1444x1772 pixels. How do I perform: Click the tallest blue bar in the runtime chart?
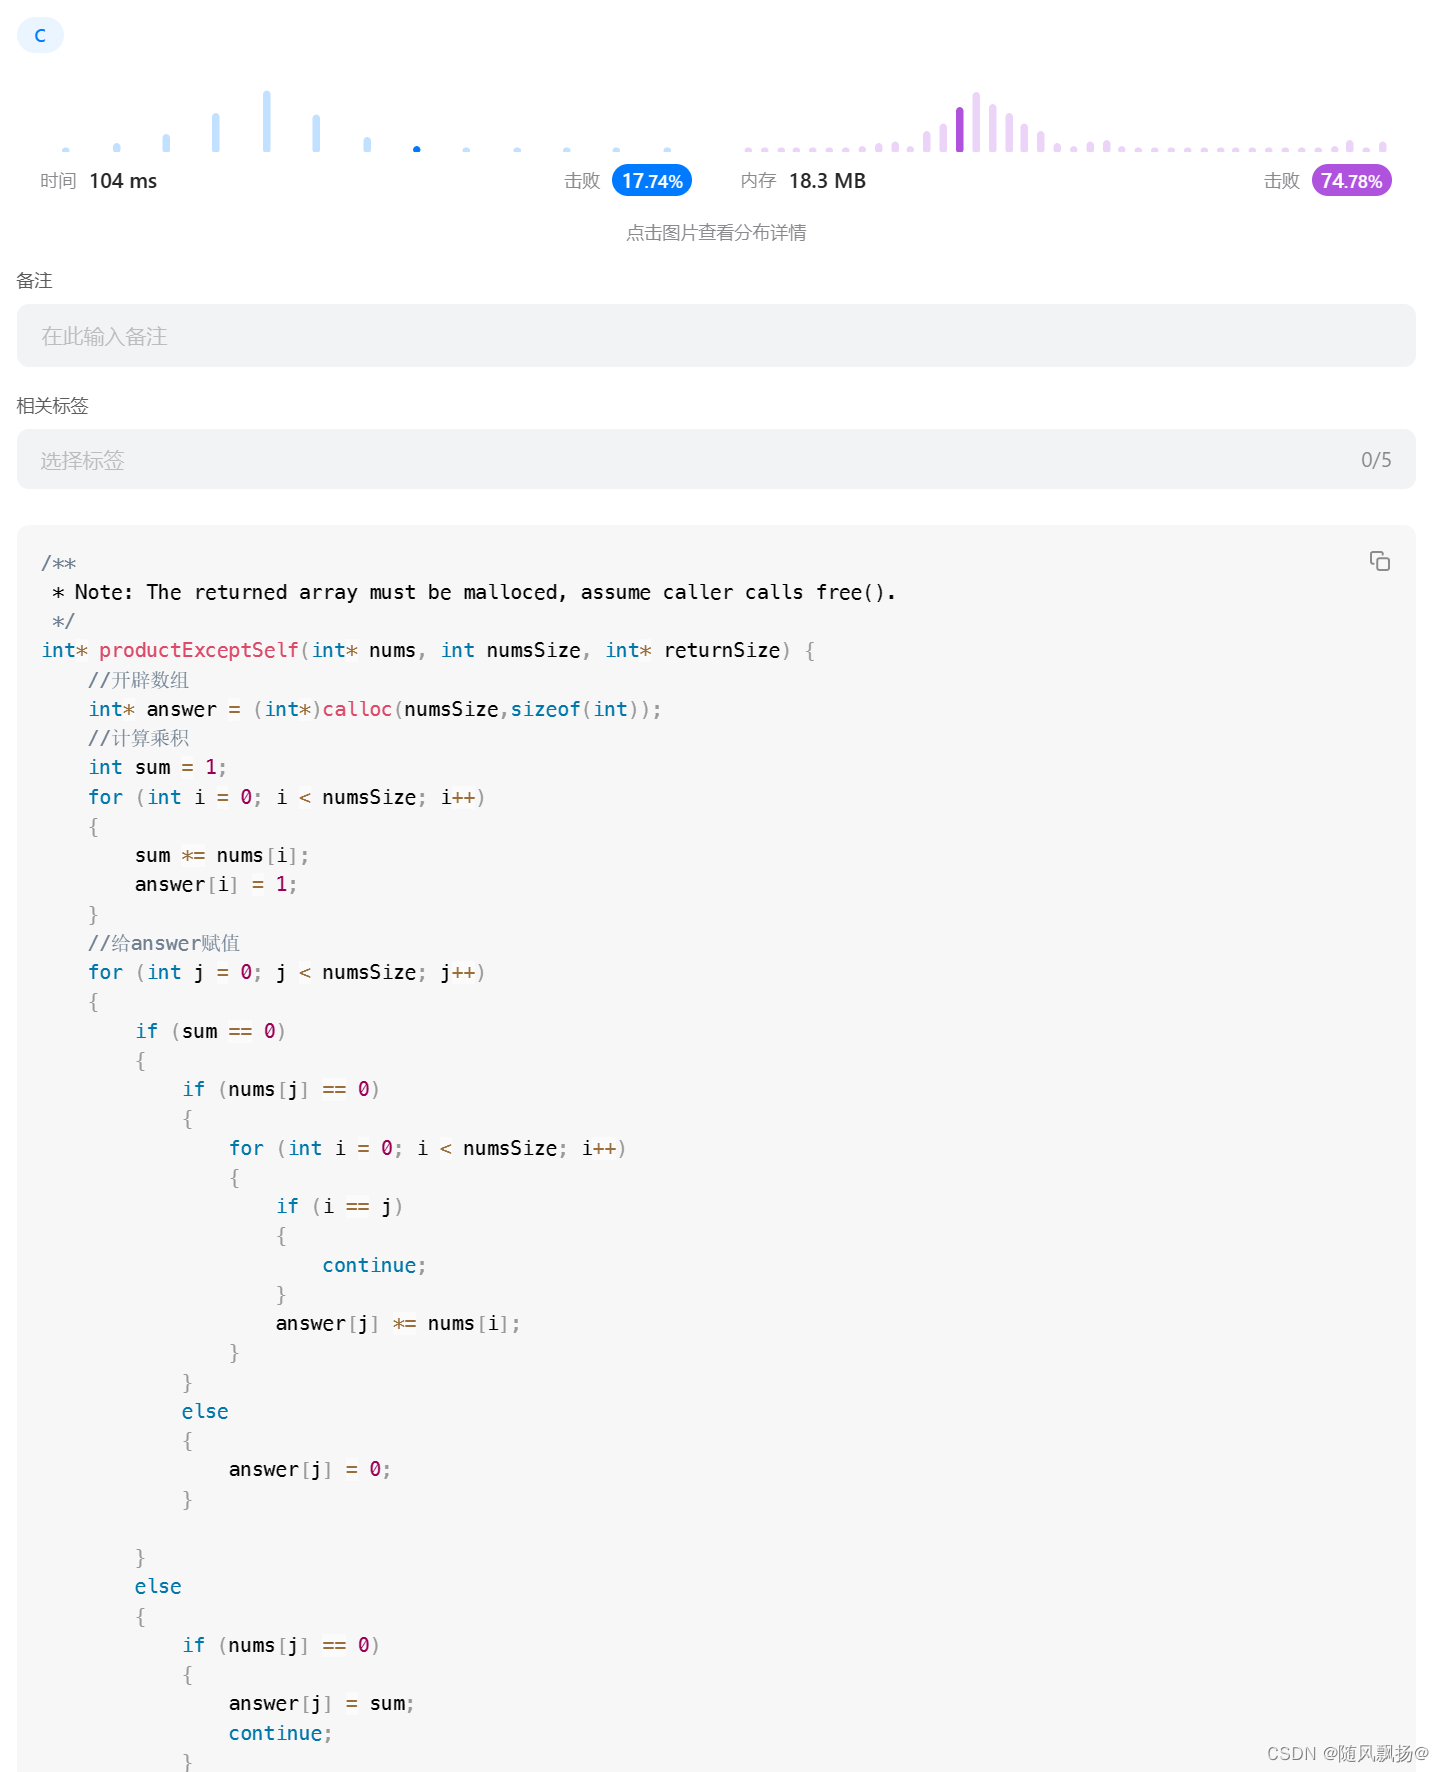(x=267, y=121)
